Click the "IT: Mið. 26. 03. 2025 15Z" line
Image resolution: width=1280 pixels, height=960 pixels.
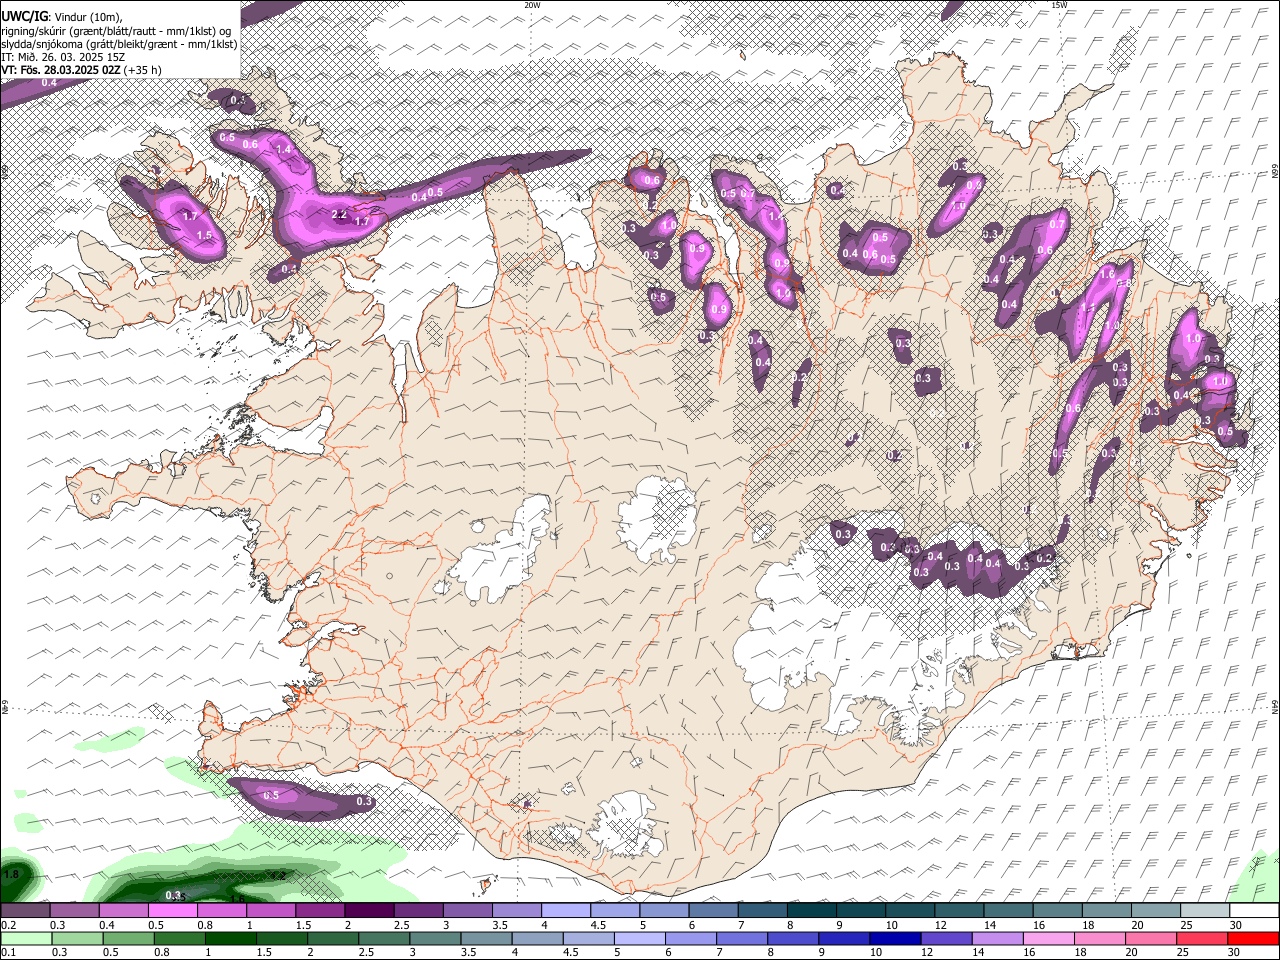pos(61,57)
